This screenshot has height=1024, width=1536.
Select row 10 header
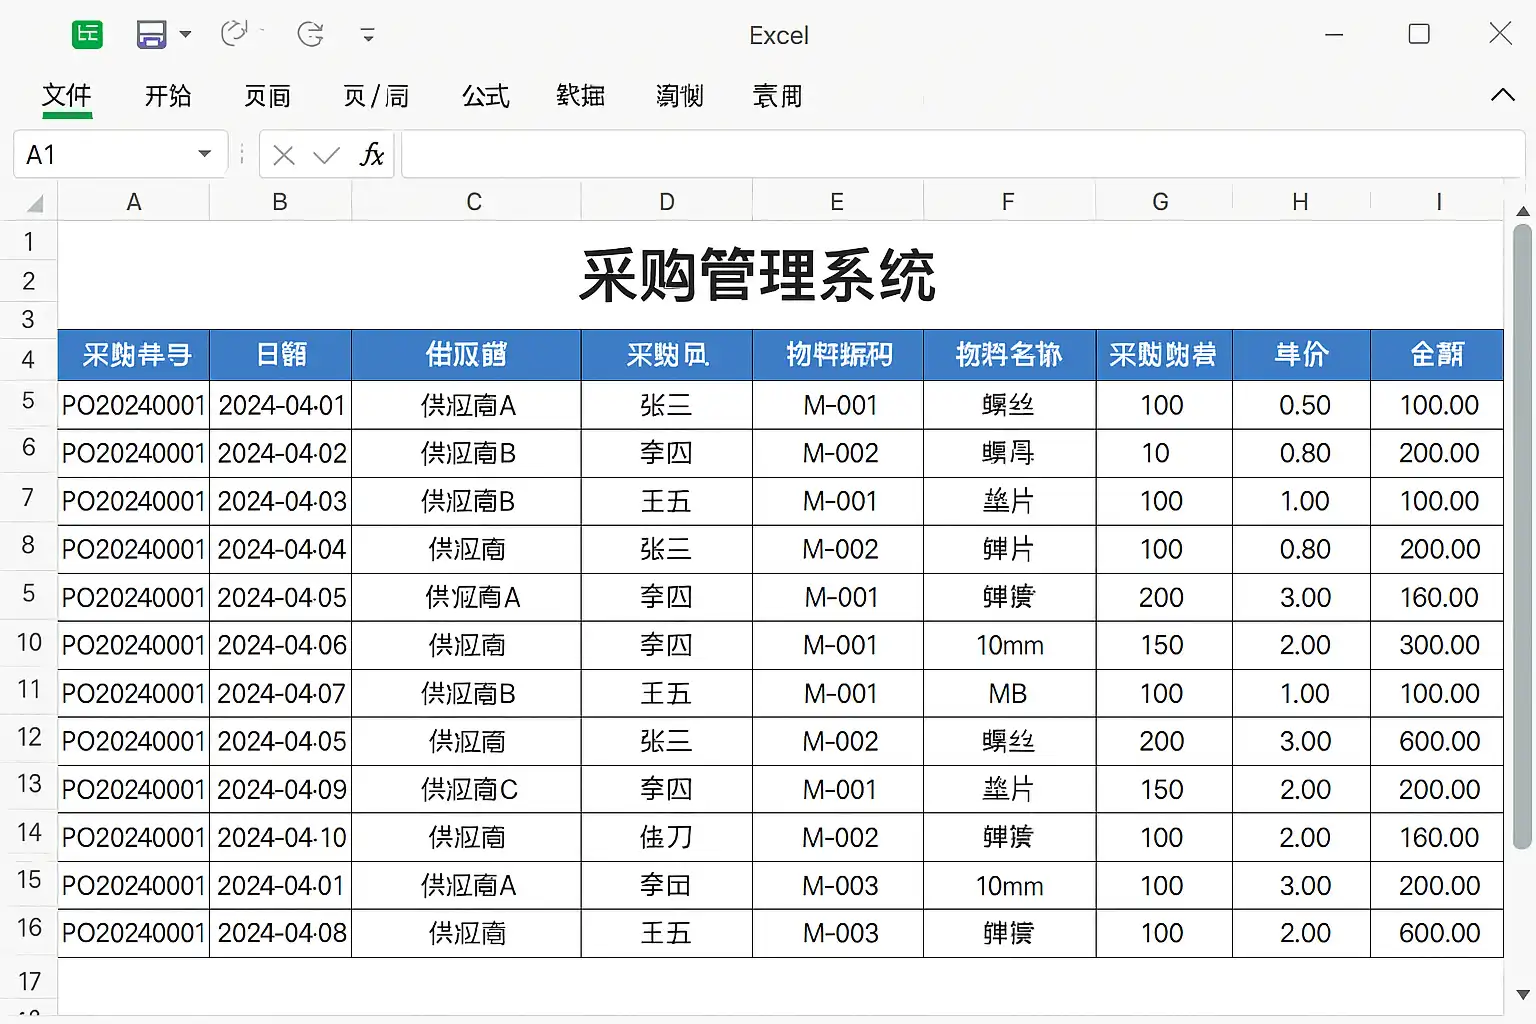pos(29,643)
